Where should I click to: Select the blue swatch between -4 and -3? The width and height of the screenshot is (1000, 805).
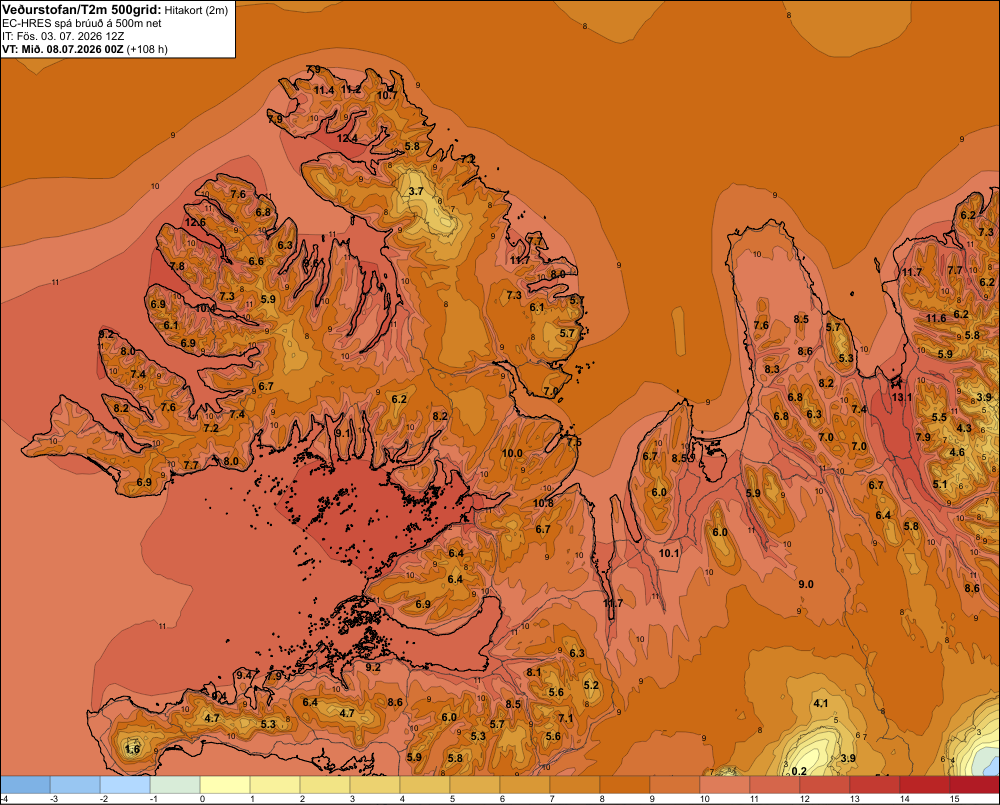[x=25, y=784]
